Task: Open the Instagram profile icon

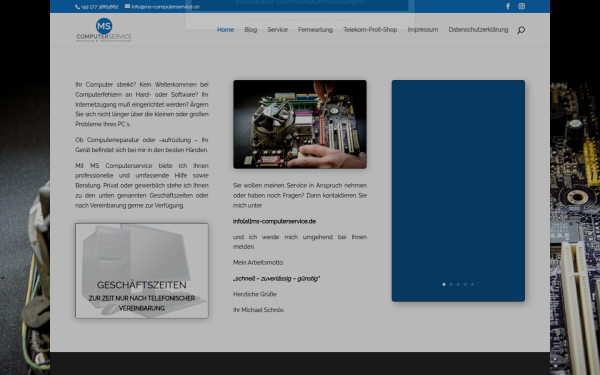Action: click(522, 6)
